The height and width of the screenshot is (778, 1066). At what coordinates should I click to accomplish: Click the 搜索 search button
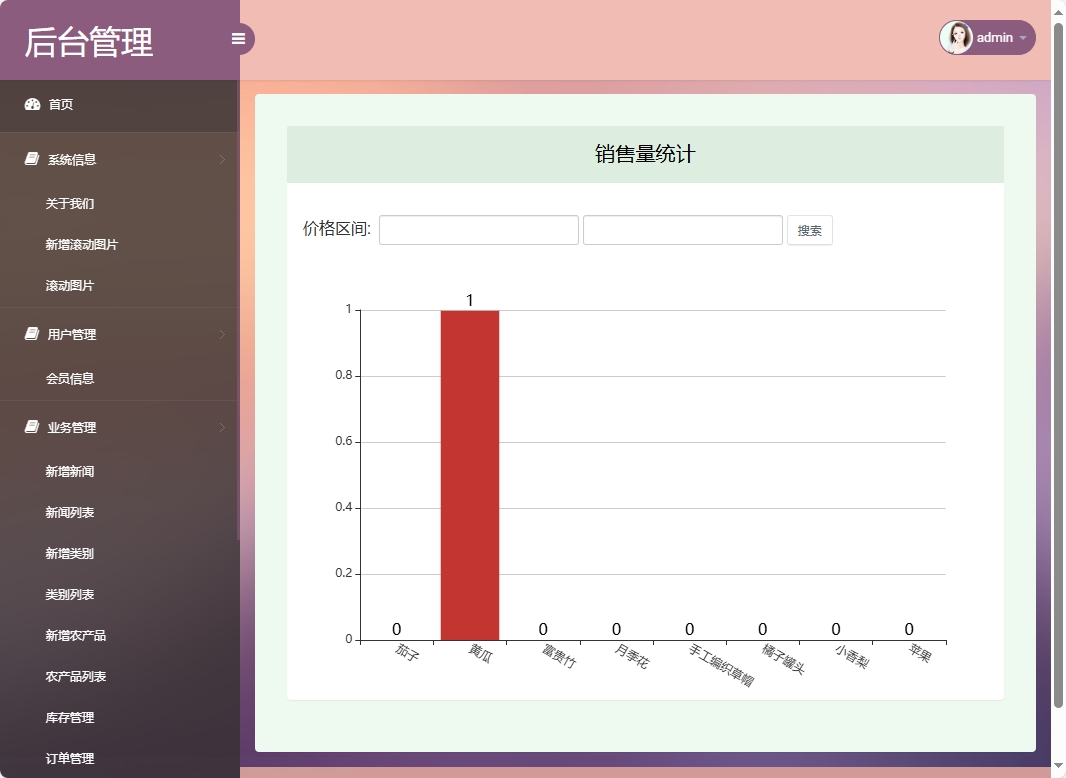coord(809,230)
